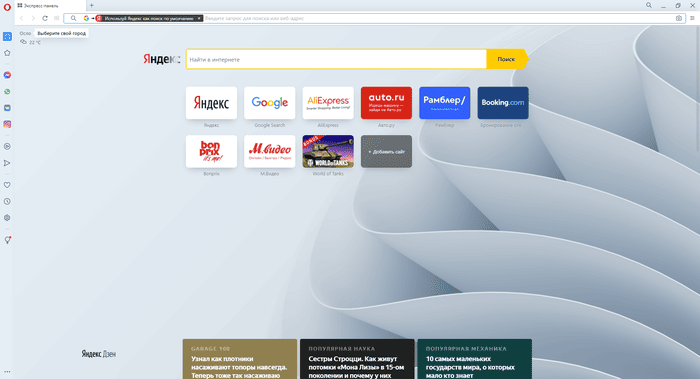Open the Easy Setup menu icon
The image size is (700, 379).
click(x=692, y=18)
